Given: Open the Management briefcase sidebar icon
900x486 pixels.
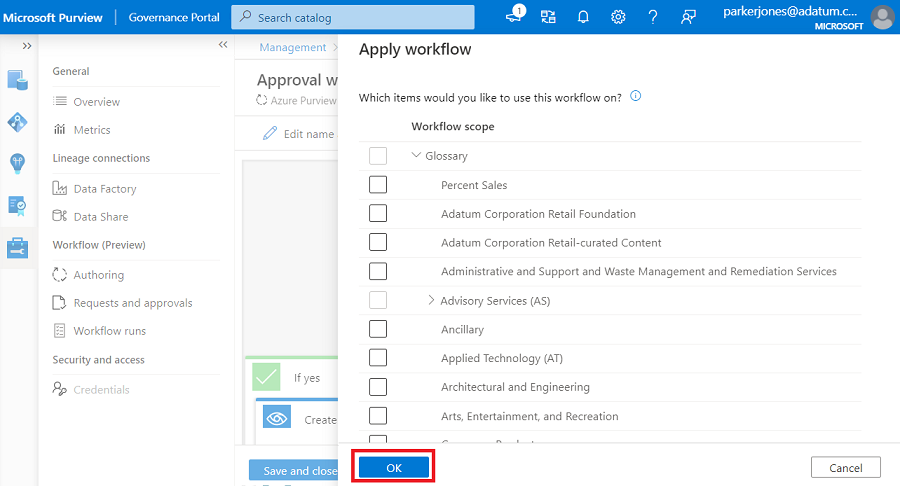Looking at the screenshot, I should (x=17, y=248).
